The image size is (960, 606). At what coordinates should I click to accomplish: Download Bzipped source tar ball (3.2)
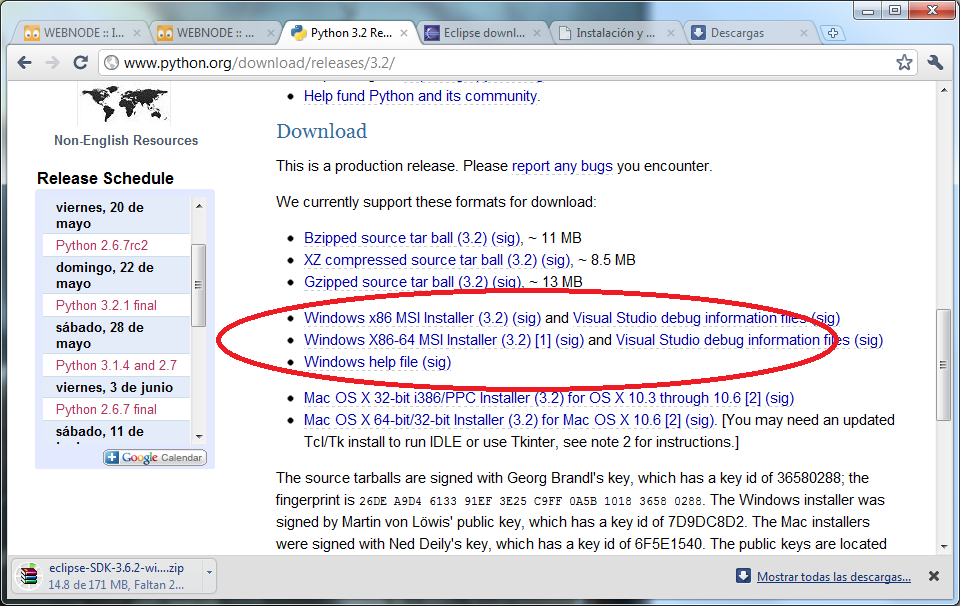(396, 238)
